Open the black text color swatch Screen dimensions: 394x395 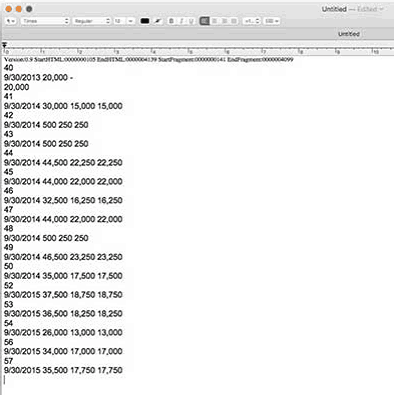[x=145, y=21]
